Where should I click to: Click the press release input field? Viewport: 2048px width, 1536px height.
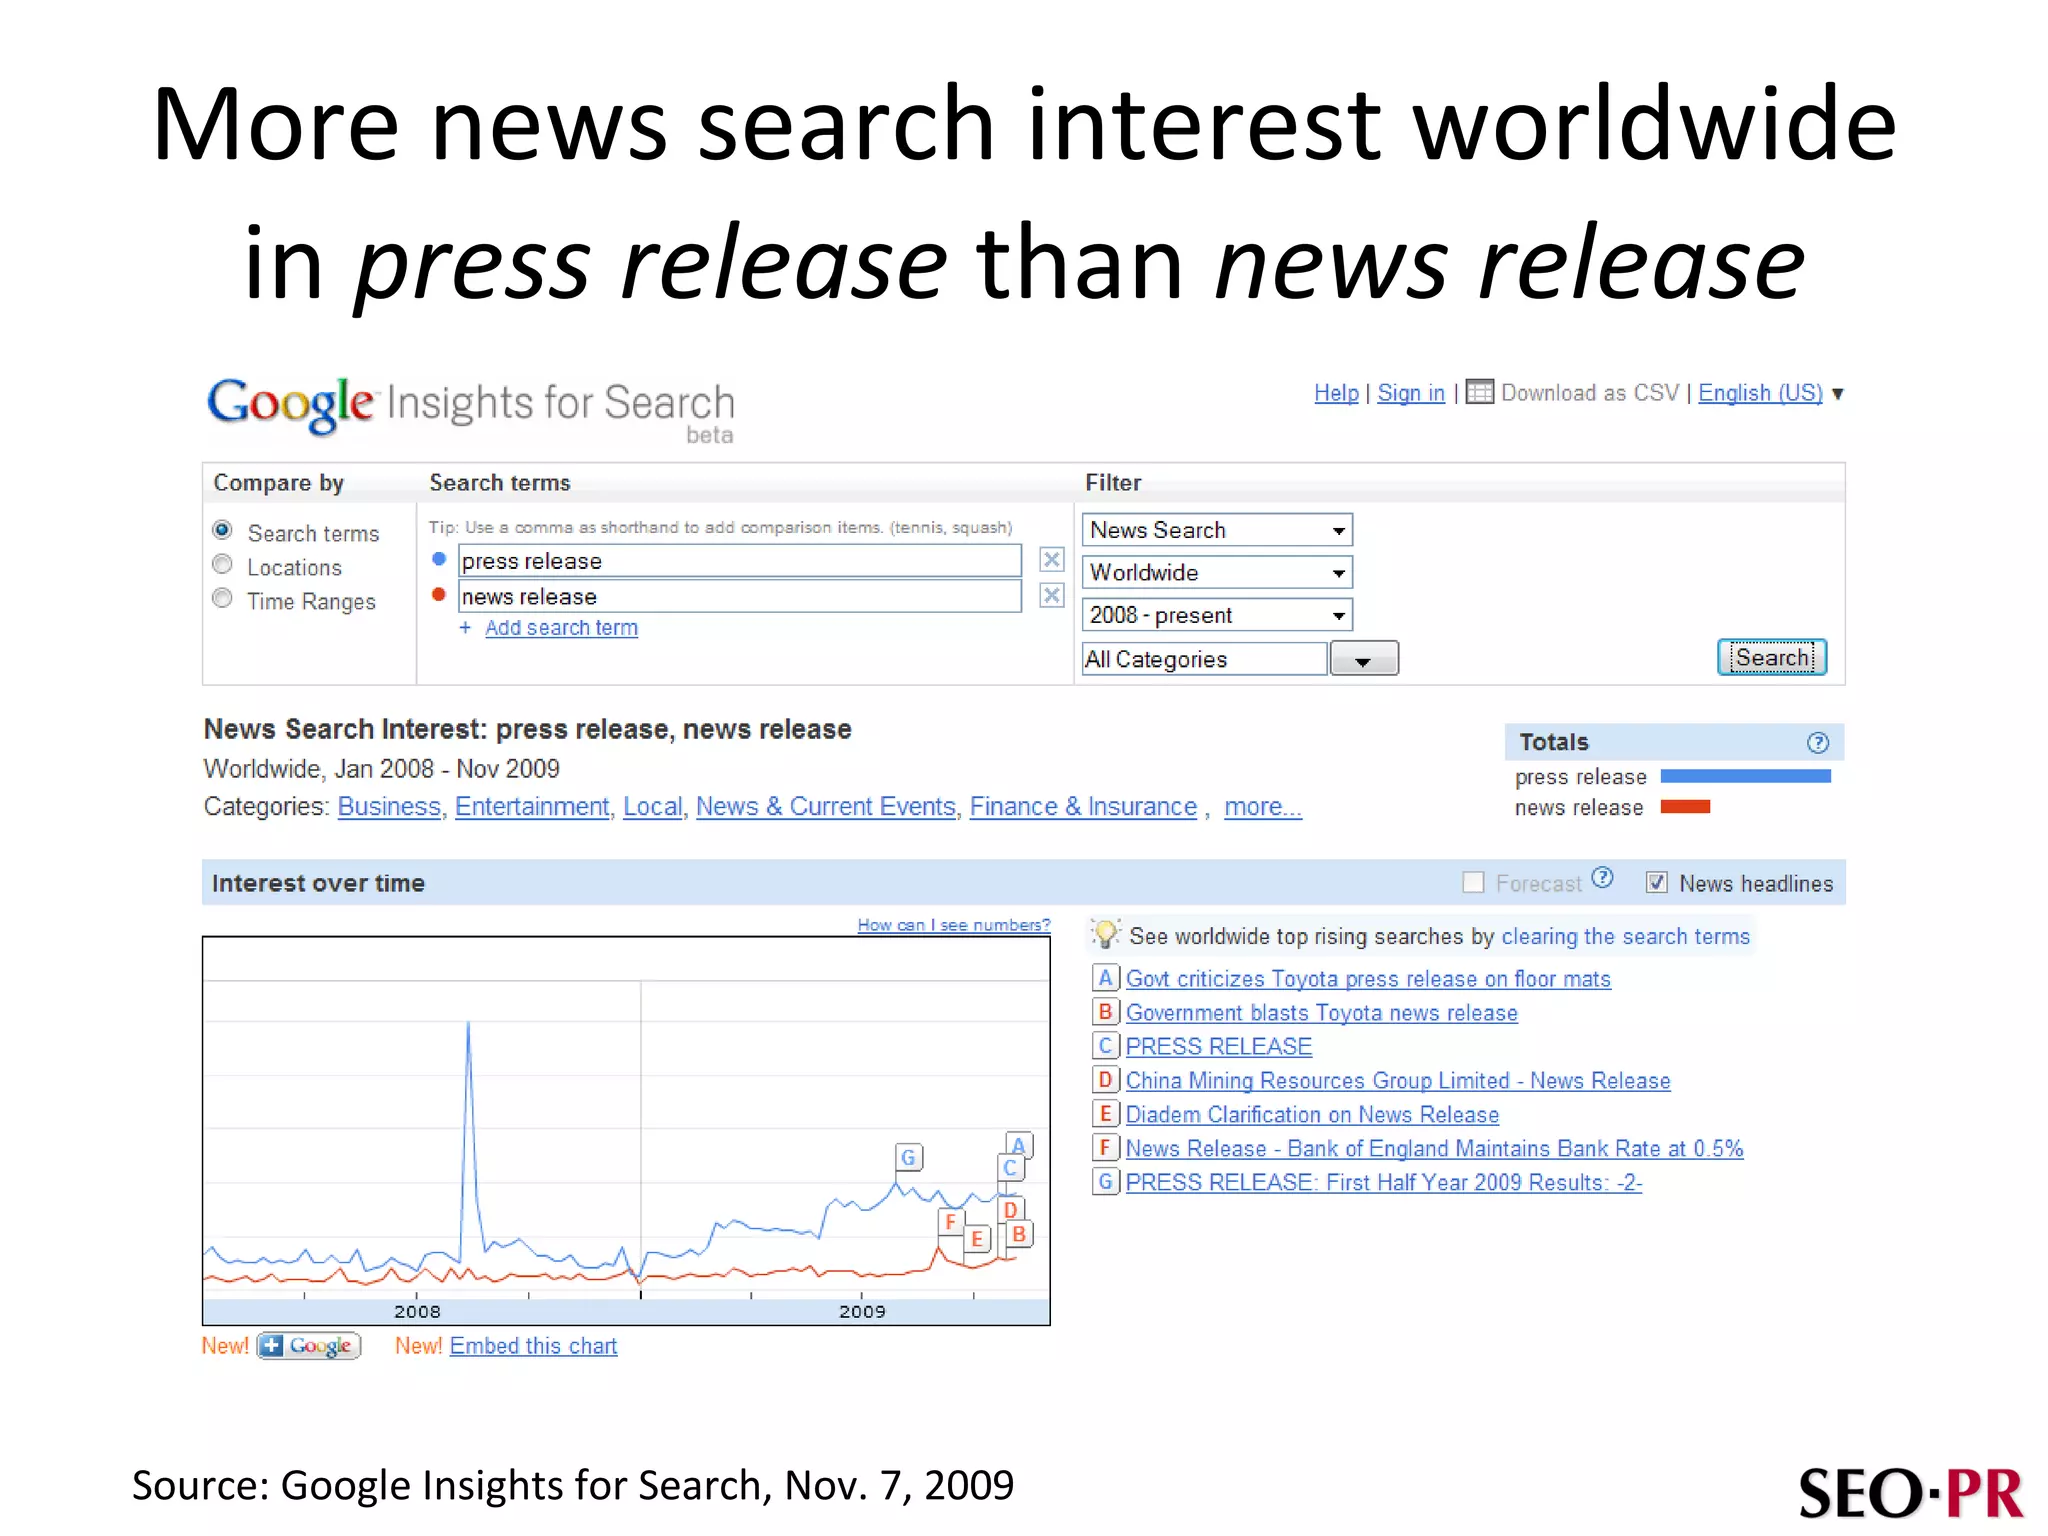click(x=740, y=561)
